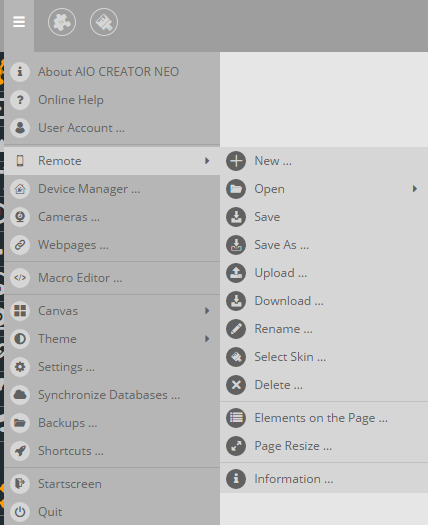Open the Online Help menu entry

pos(112,100)
